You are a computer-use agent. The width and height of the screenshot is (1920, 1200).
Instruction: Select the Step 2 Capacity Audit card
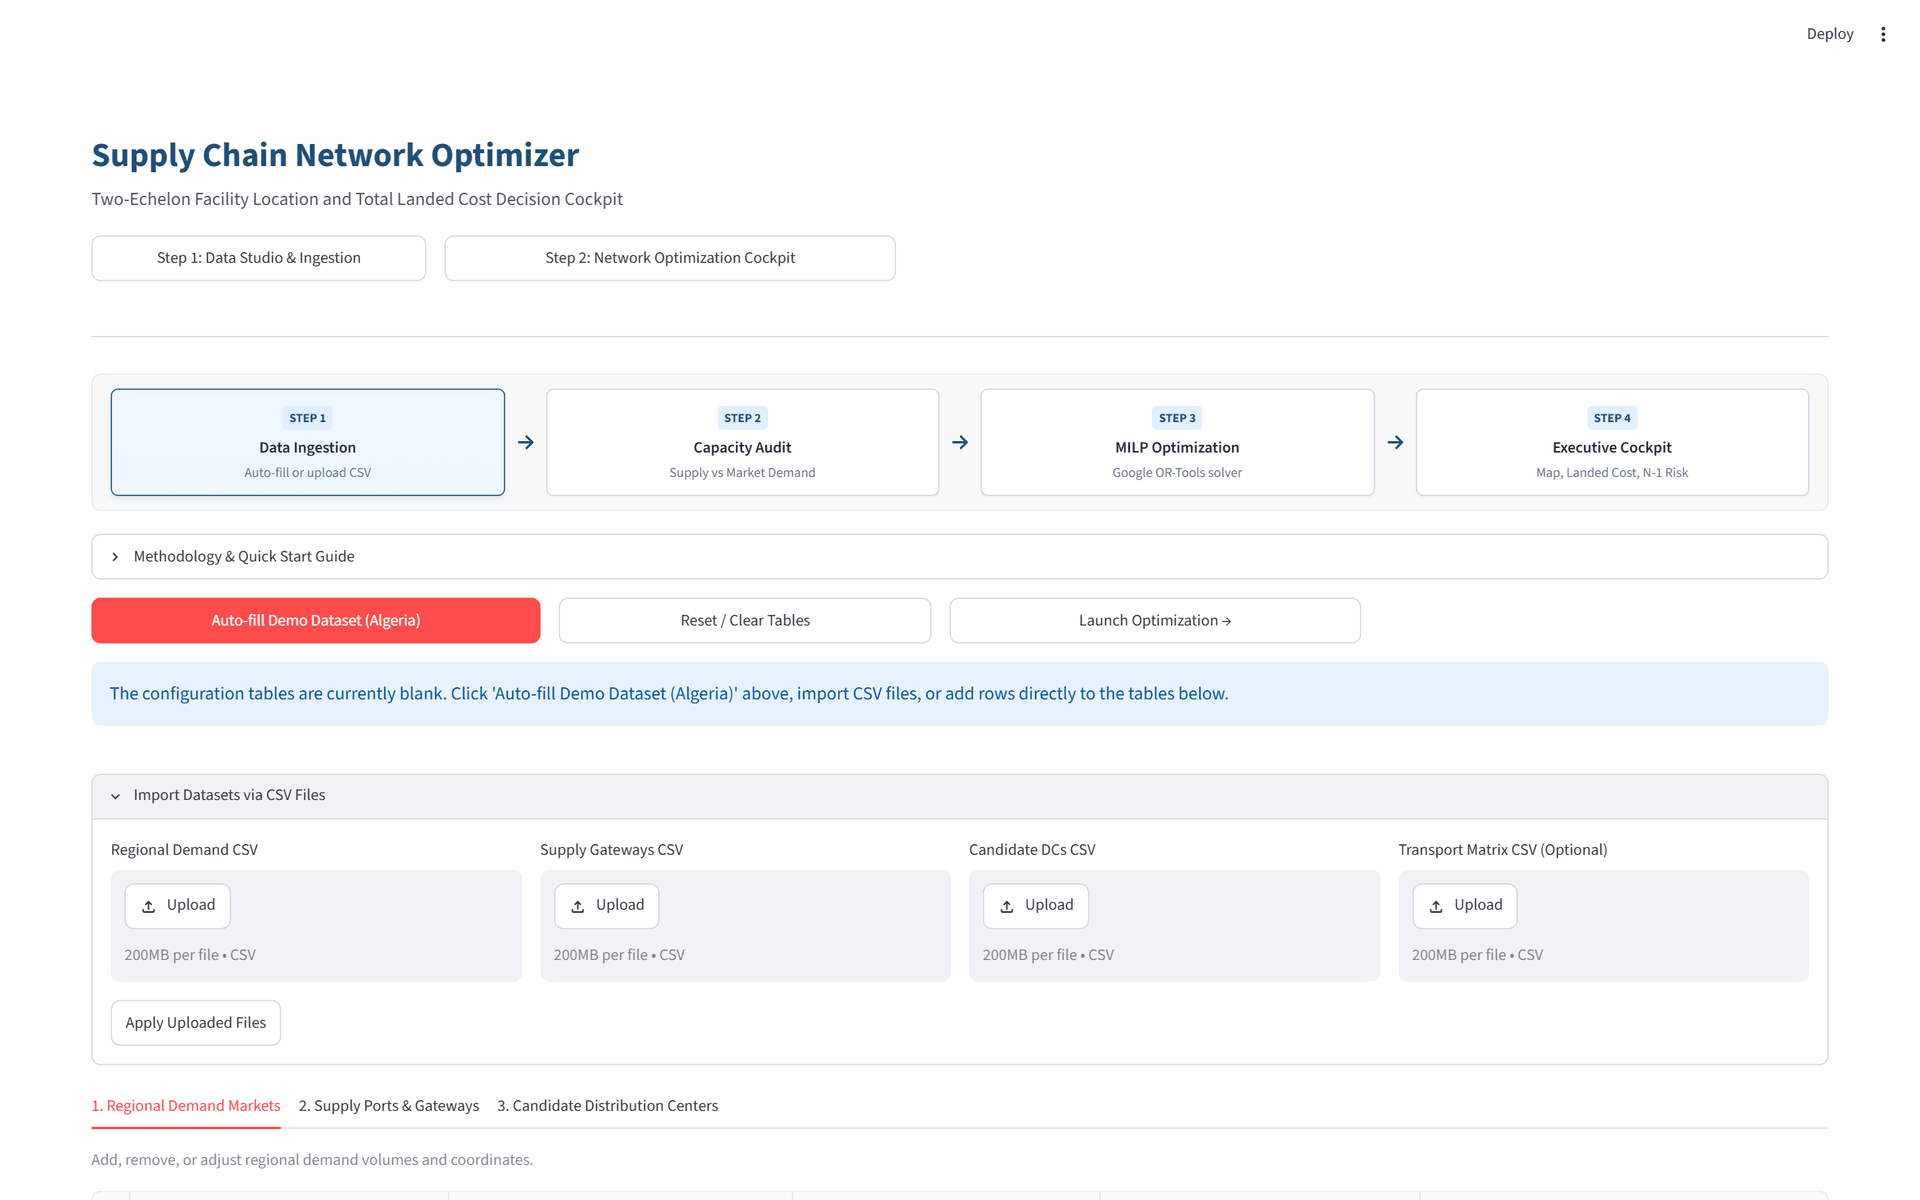pyautogui.click(x=743, y=442)
